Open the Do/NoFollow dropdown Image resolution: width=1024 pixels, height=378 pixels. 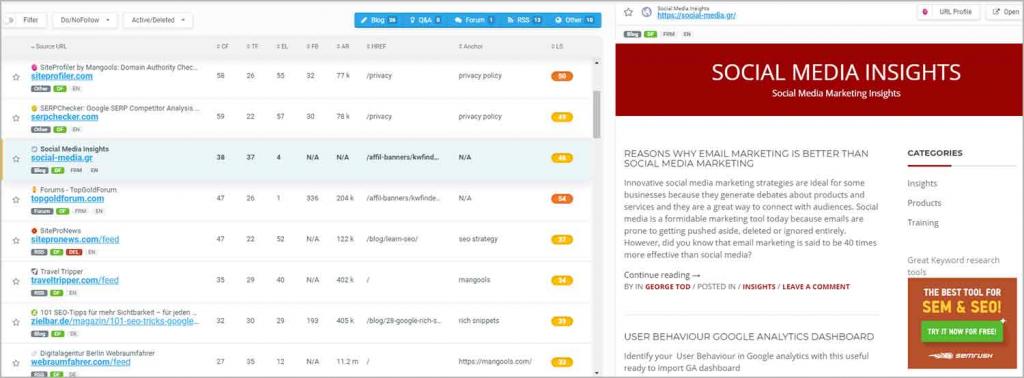click(x=85, y=20)
